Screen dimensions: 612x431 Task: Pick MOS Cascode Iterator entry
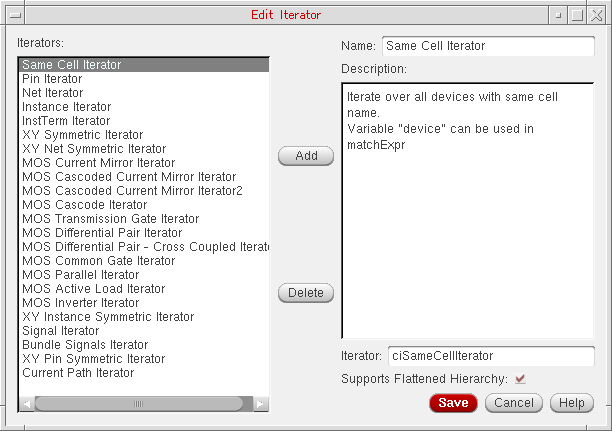click(144, 205)
